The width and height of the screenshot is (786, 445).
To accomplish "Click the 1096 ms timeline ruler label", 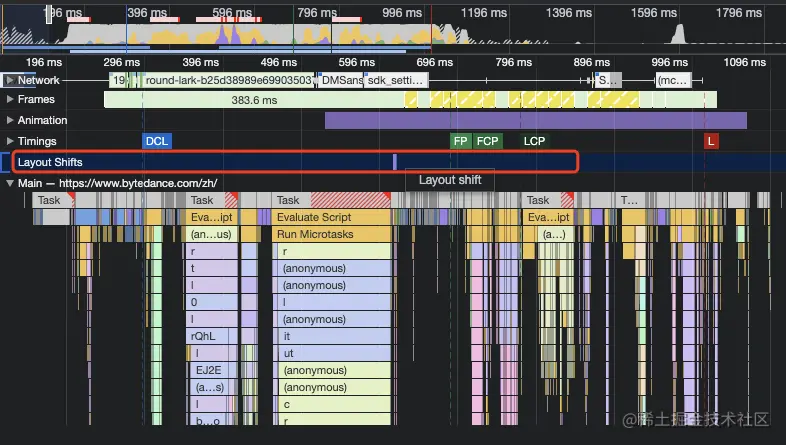I will pos(744,62).
